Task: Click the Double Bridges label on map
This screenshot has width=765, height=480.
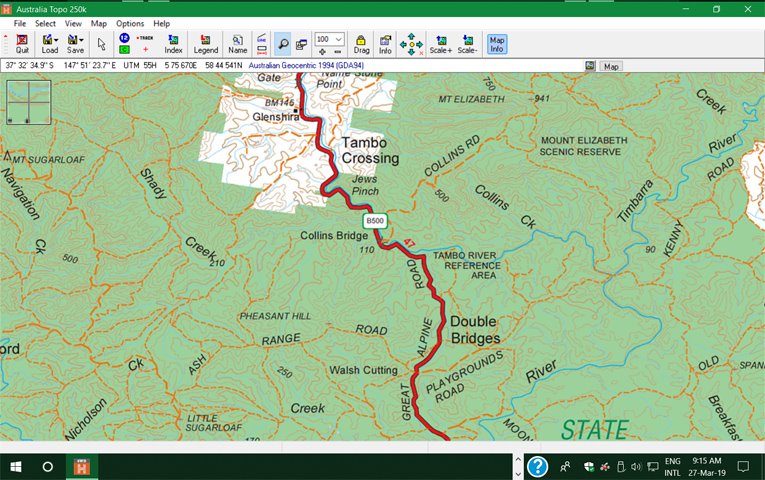Action: pos(475,330)
